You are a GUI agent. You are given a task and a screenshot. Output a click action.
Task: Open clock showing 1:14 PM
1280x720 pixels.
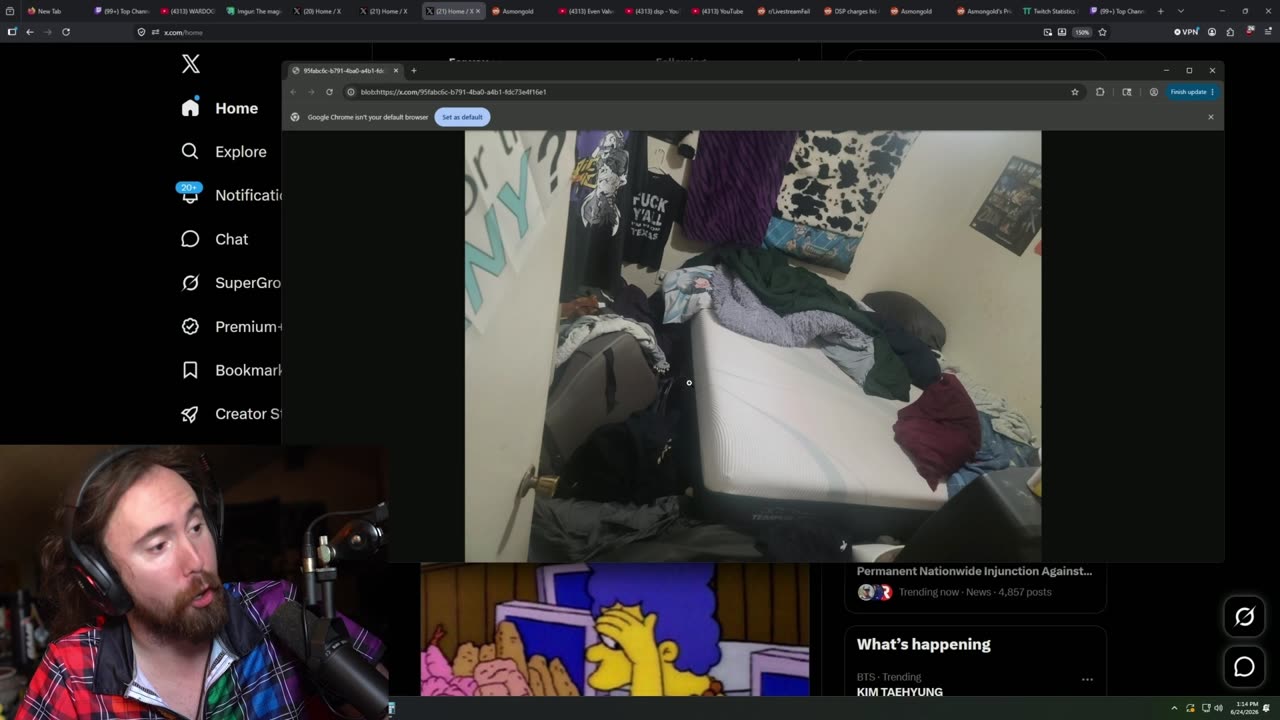[x=1245, y=708]
